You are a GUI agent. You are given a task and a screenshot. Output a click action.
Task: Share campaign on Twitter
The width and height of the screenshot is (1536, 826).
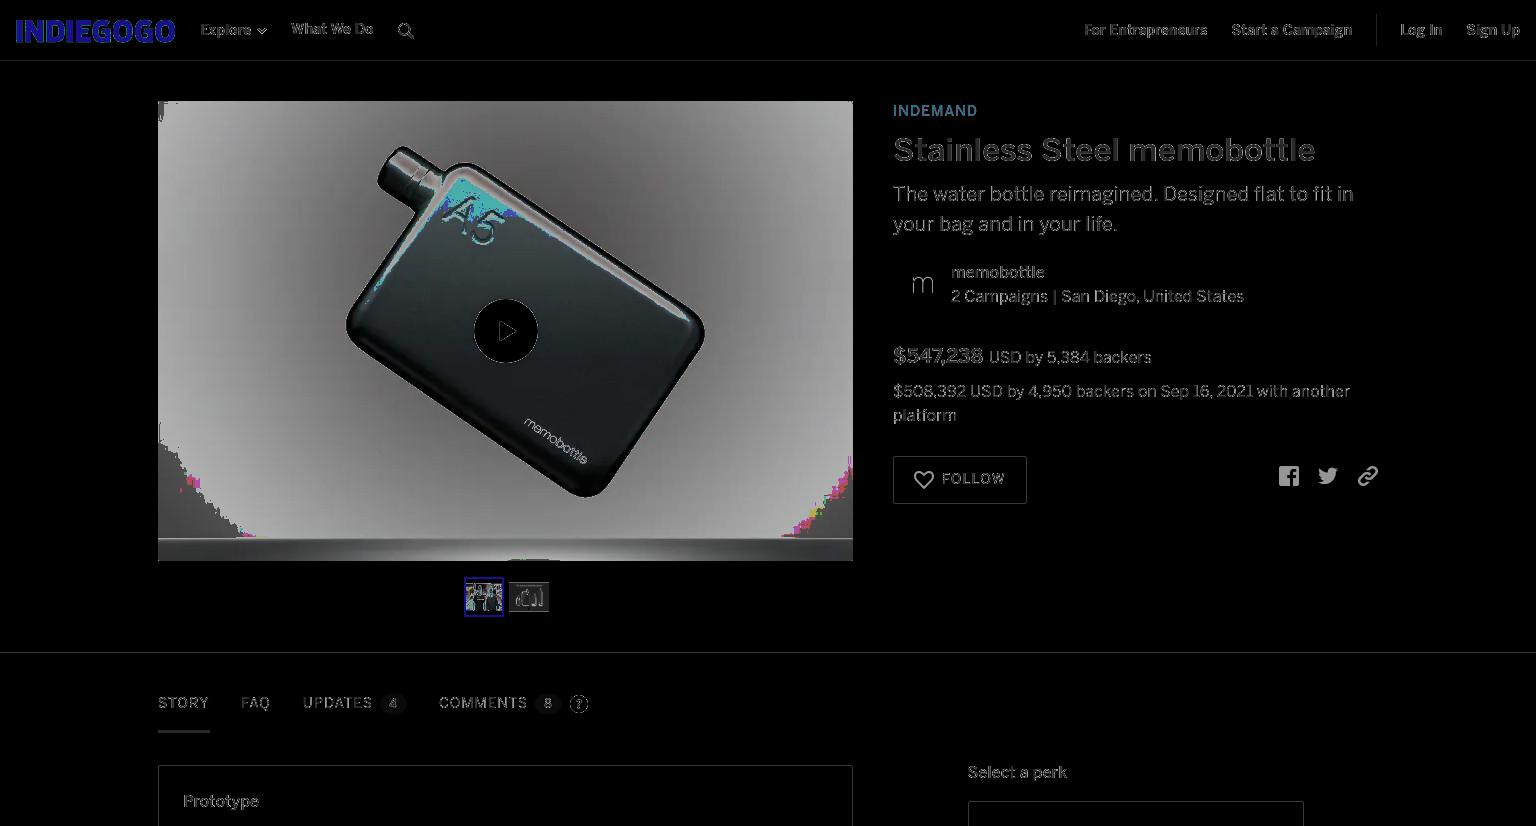pos(1328,476)
